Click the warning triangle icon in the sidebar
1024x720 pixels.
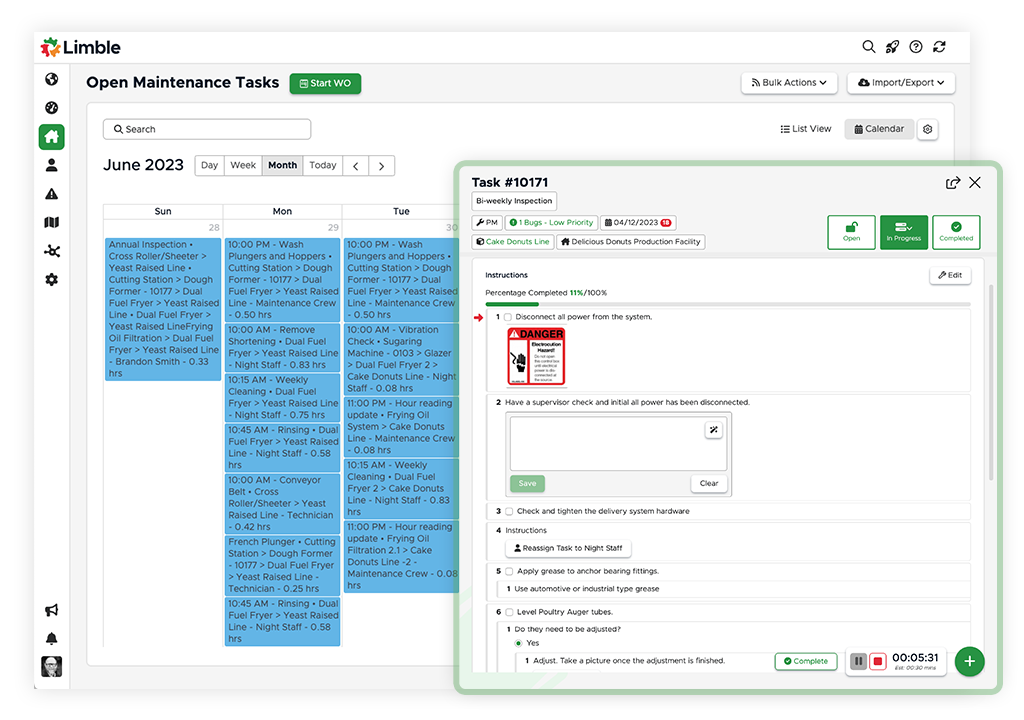(x=52, y=194)
